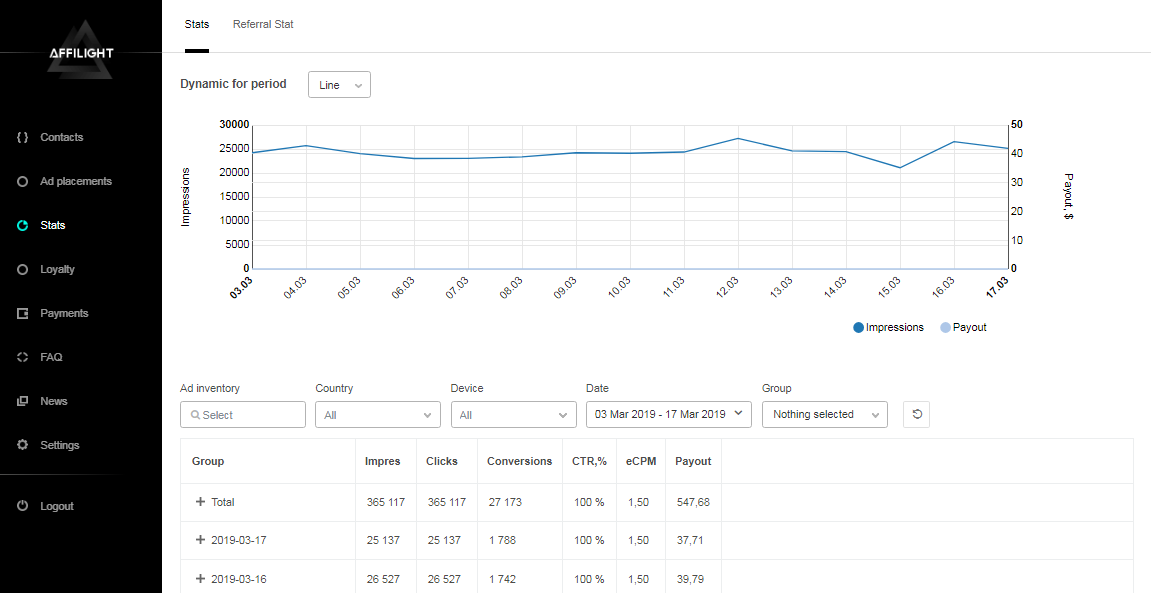Screen dimensions: 1151x593
Task: Open Contacts via its braces icon
Action: (23, 137)
